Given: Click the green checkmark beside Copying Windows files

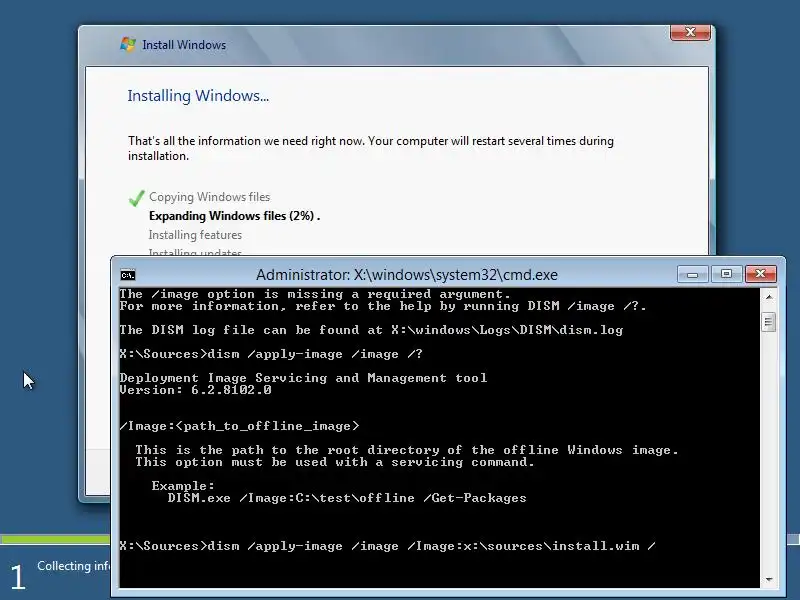Looking at the screenshot, I should coord(136,198).
